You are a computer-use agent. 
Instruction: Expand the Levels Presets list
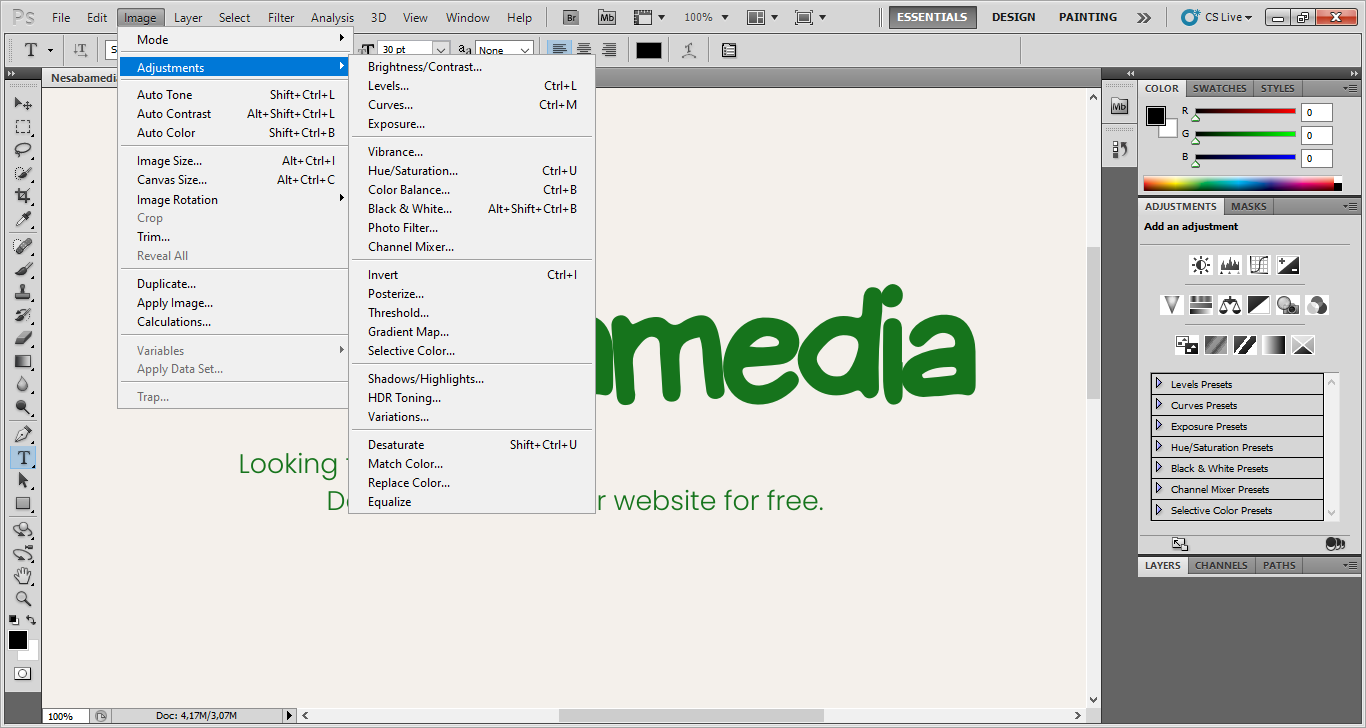1159,384
